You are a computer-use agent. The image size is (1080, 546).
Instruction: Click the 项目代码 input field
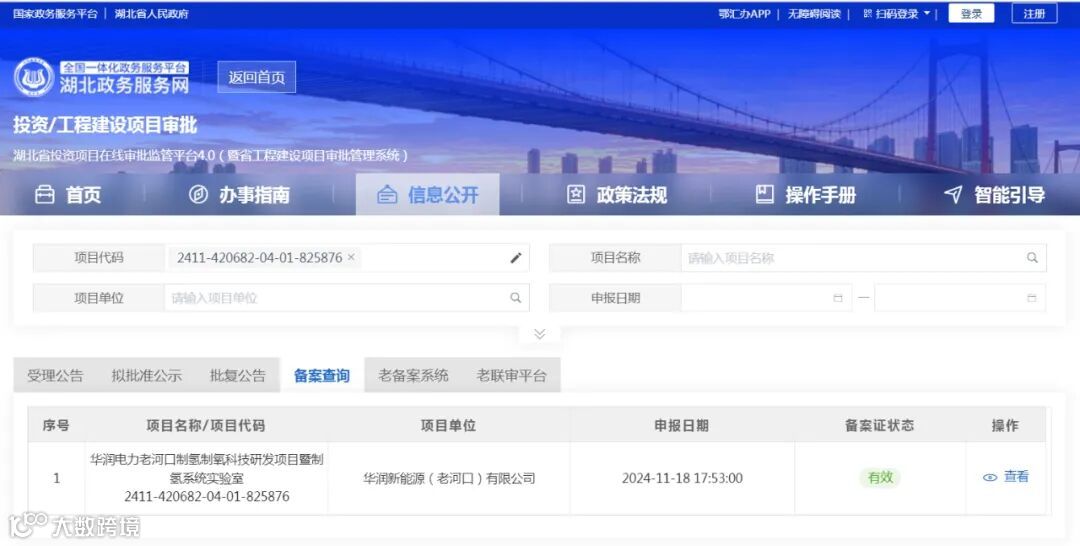347,258
